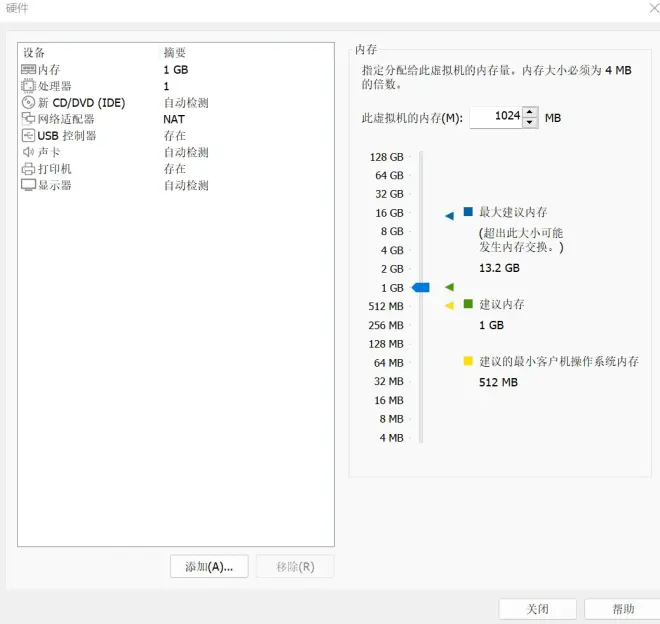Click the 8 GB slider scale label
Screen dimensions: 660x624
[x=392, y=231]
